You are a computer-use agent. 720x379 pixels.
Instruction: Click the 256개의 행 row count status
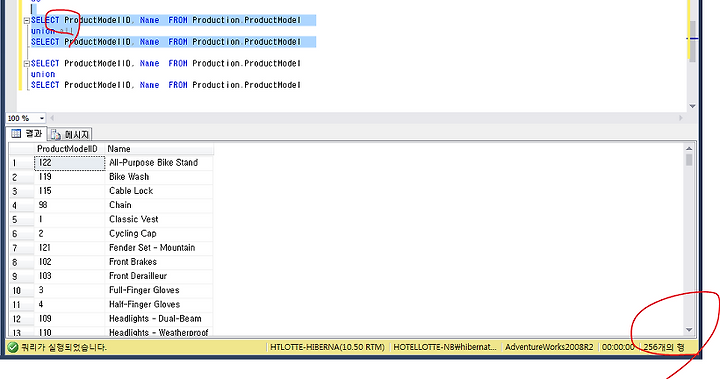coord(664,347)
